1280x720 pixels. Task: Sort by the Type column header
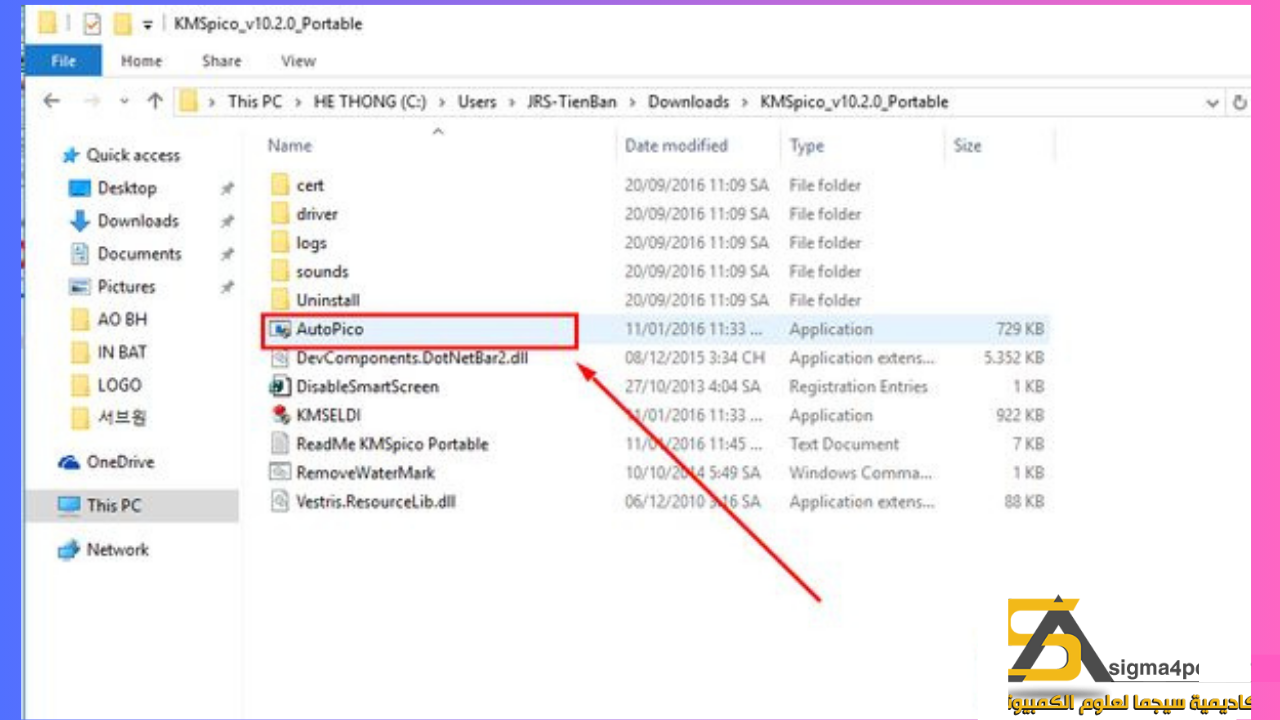tap(807, 146)
